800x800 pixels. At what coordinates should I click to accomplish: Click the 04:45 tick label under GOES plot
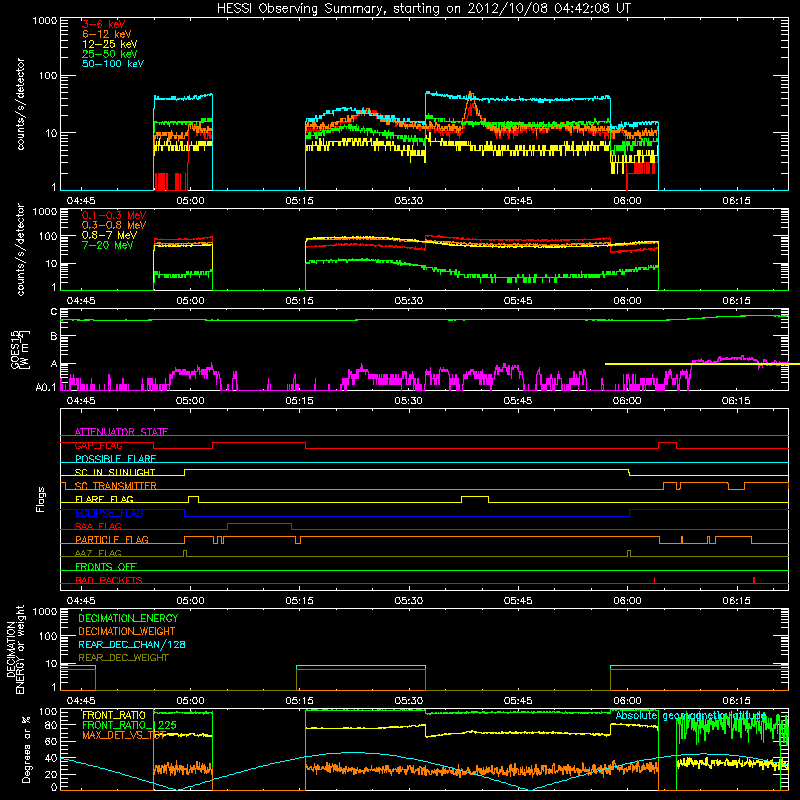pos(81,401)
